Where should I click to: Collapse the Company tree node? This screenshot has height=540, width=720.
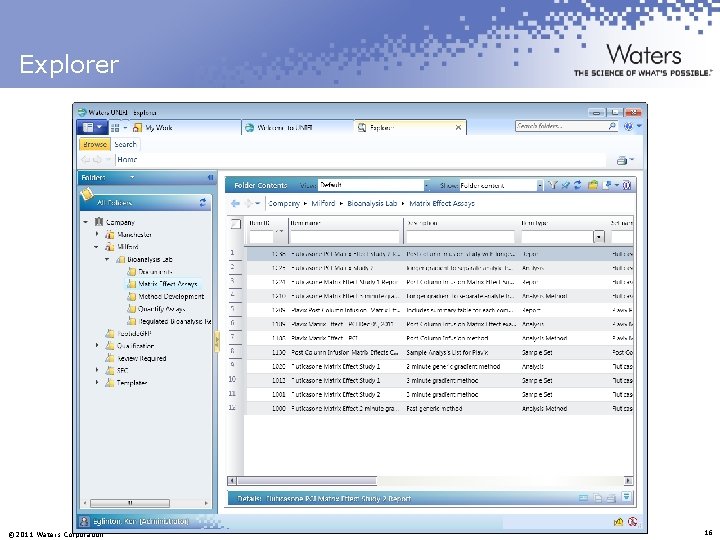(x=86, y=222)
